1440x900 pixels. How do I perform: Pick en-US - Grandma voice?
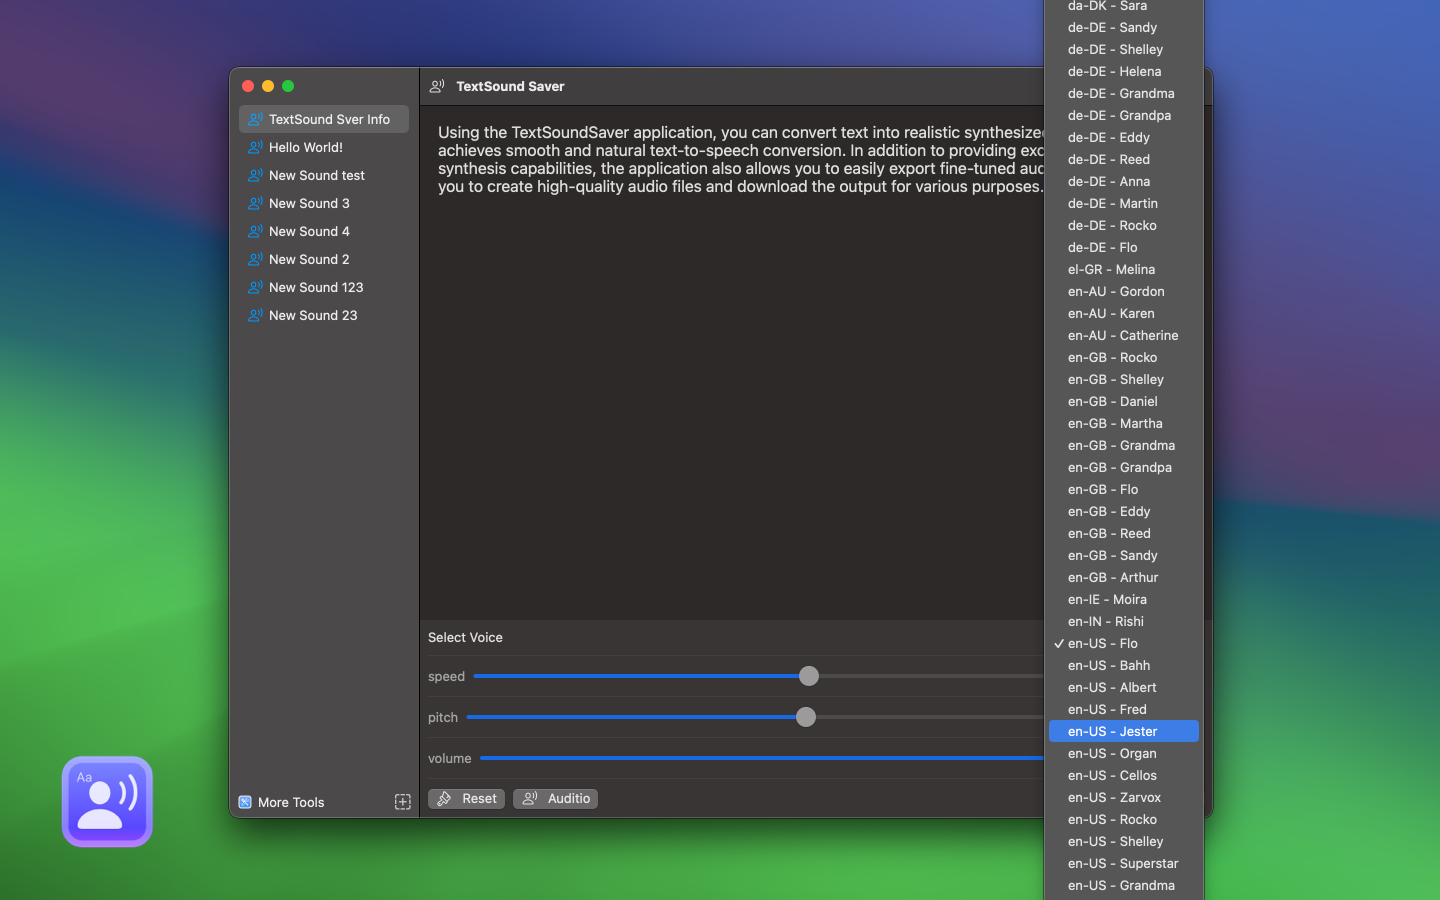tap(1124, 885)
